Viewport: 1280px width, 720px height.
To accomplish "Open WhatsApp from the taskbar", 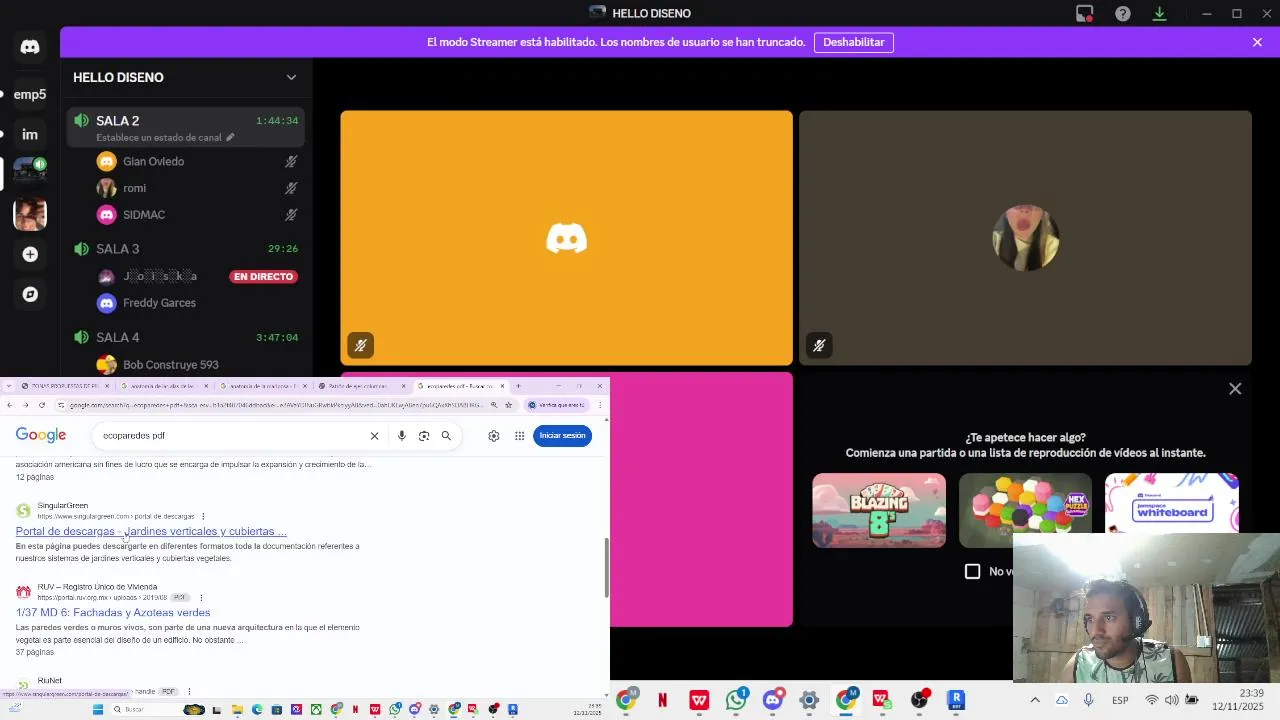I will [736, 700].
